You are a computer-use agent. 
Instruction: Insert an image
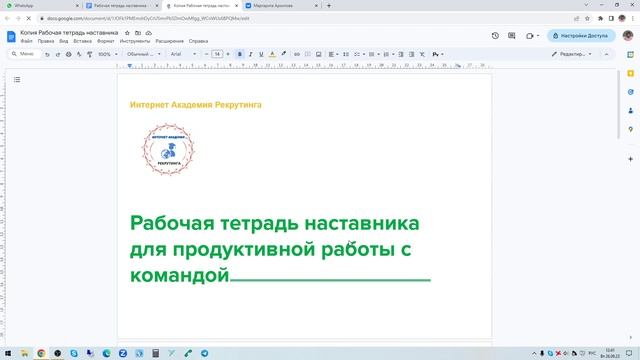pos(319,54)
